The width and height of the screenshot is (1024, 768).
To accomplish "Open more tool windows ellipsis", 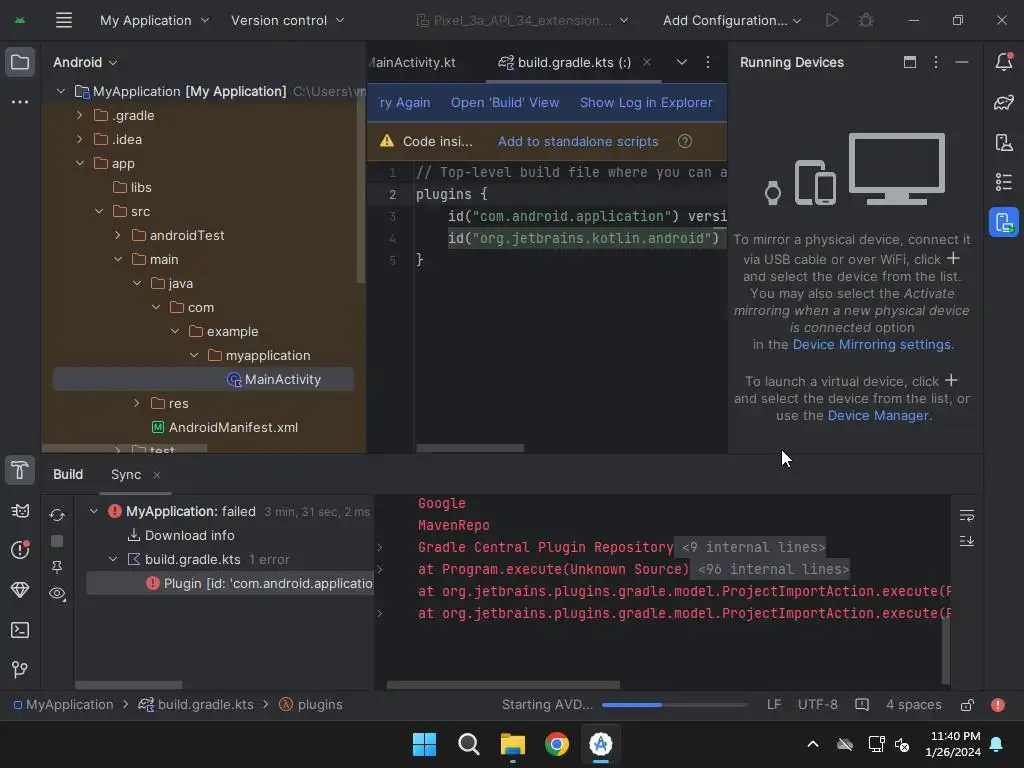I will tap(20, 102).
